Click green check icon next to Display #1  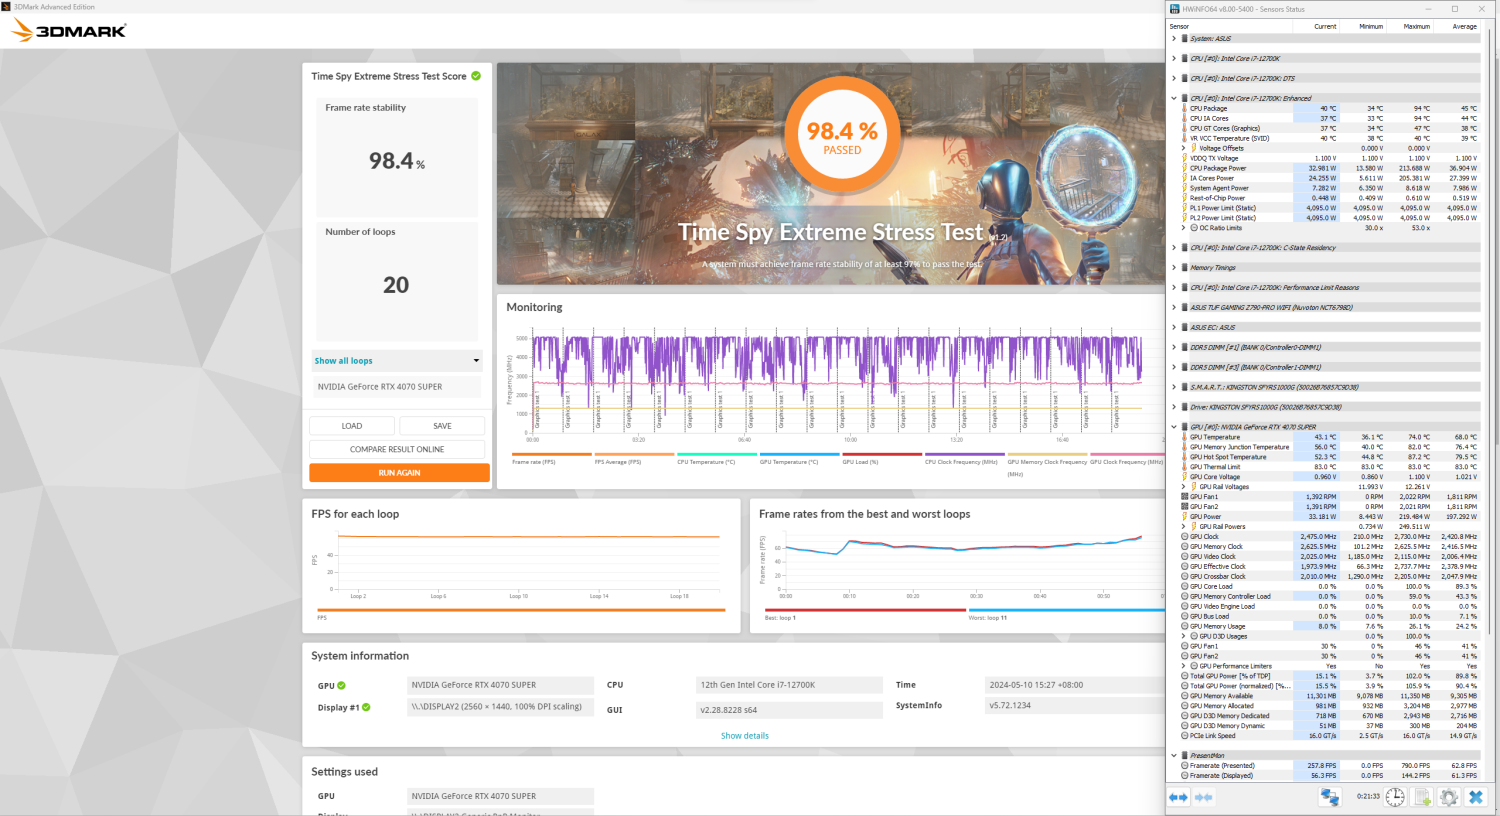point(366,707)
